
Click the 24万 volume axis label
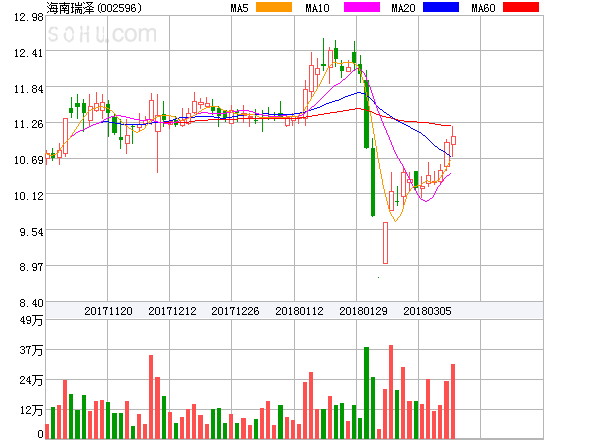click(x=31, y=380)
